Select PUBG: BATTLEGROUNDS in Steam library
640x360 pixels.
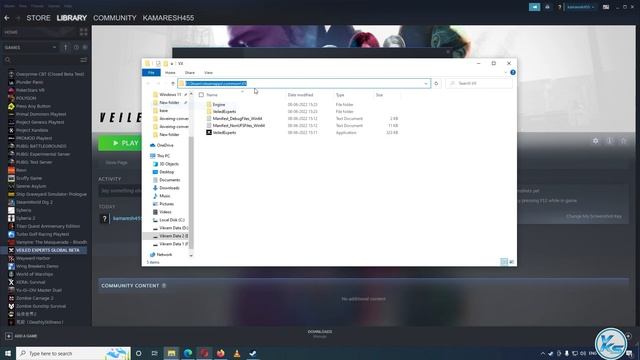(41, 146)
